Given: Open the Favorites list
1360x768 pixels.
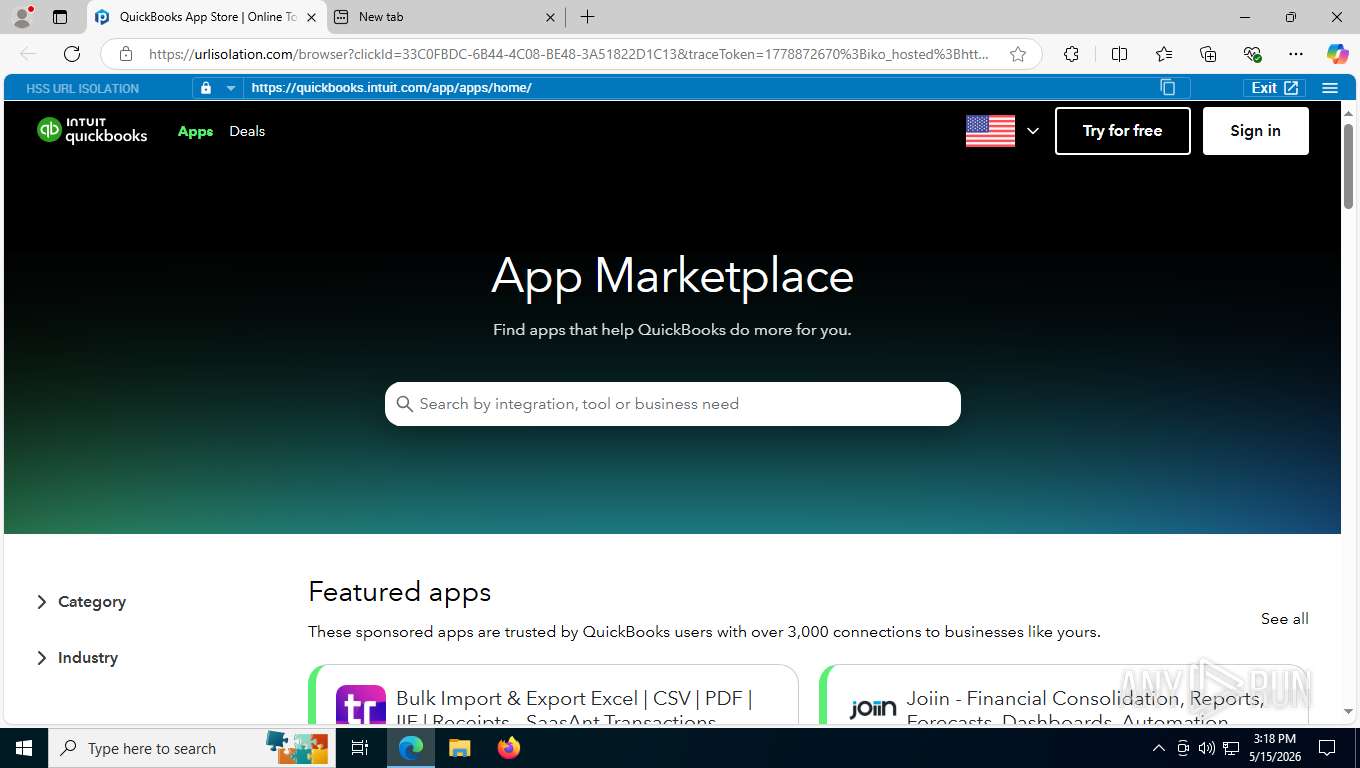Looking at the screenshot, I should point(1164,54).
